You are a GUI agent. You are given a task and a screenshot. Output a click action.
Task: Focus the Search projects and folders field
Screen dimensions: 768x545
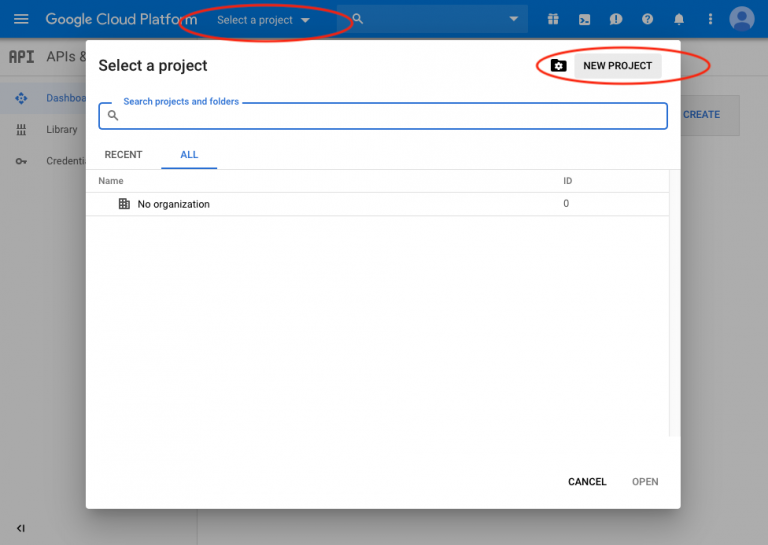pos(390,116)
